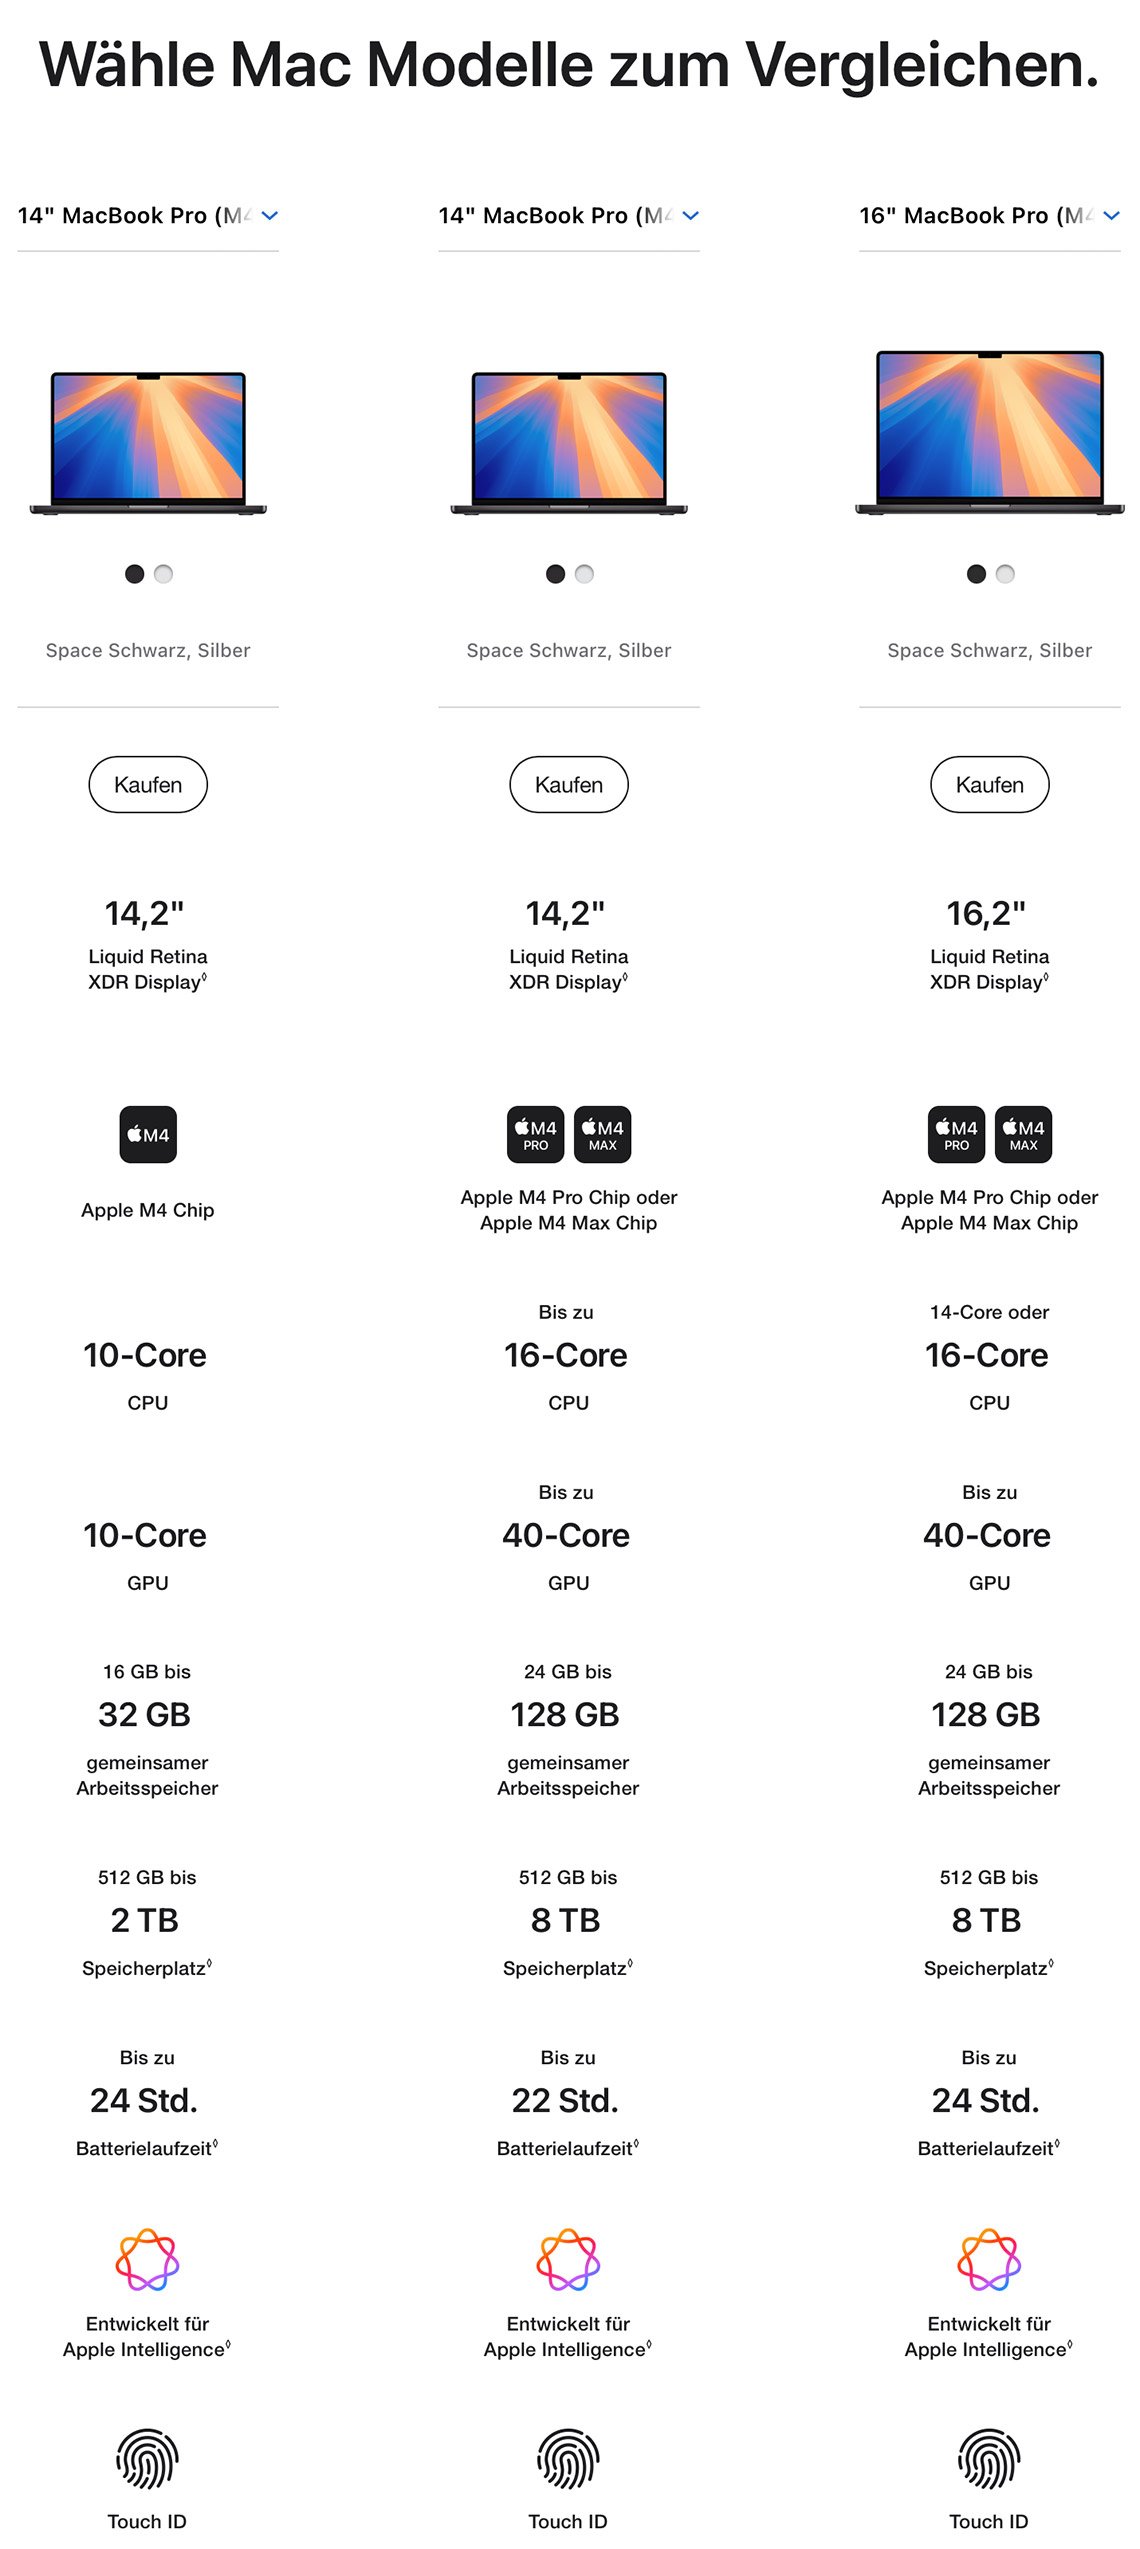Select Silver color for first MacBook Pro

pos(164,574)
